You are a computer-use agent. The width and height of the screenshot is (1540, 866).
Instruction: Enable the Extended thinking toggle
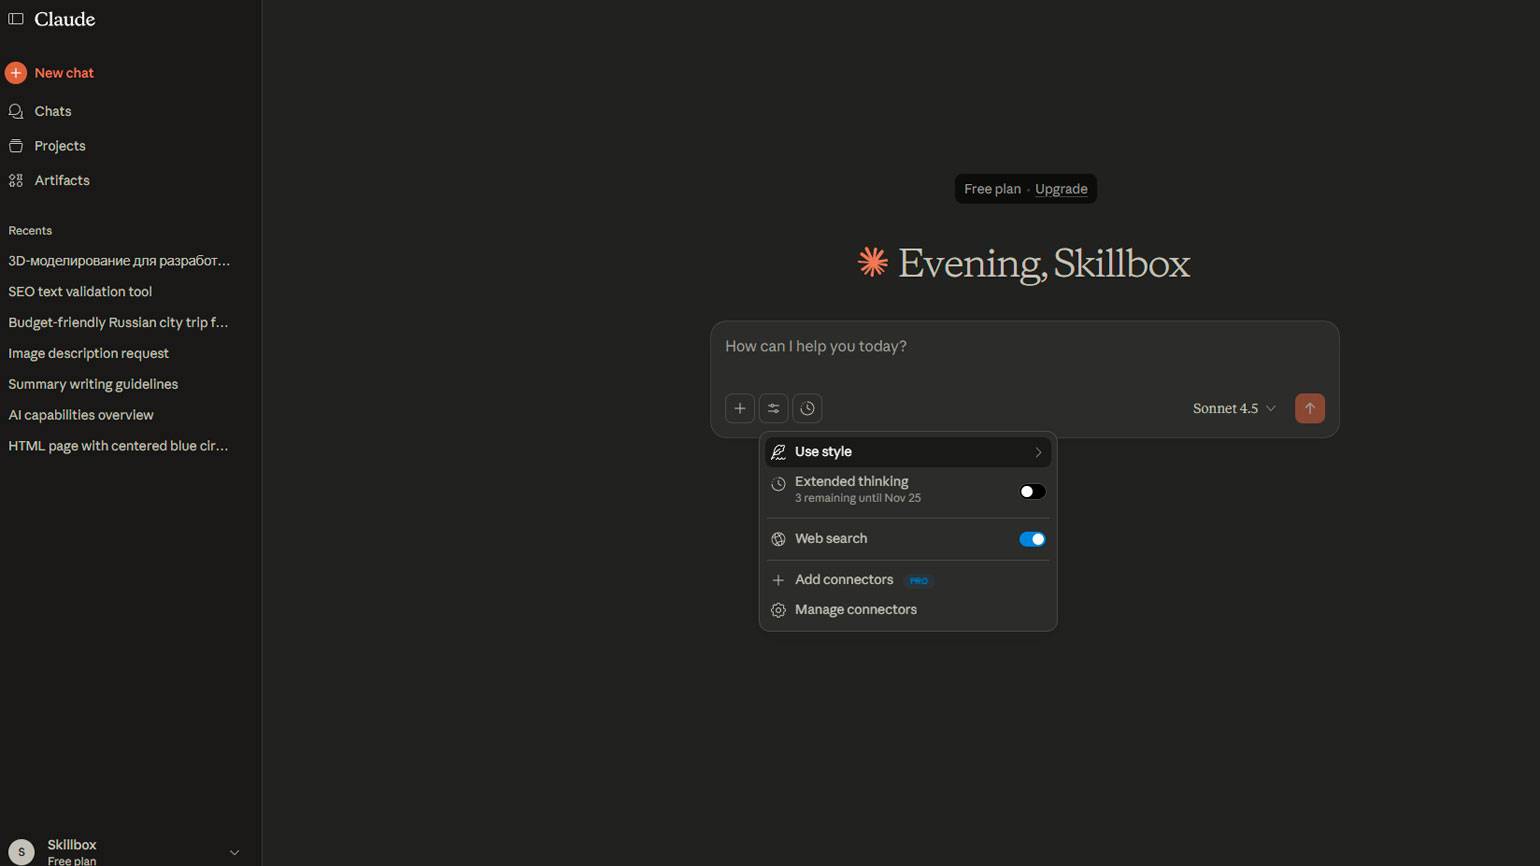point(1031,491)
